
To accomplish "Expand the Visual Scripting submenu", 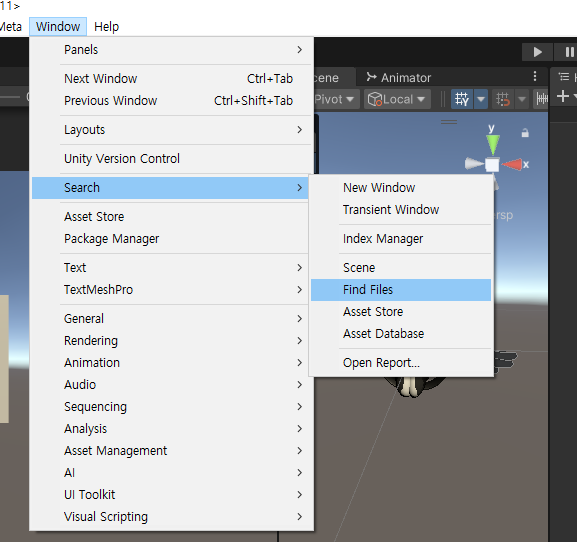I will 170,517.
